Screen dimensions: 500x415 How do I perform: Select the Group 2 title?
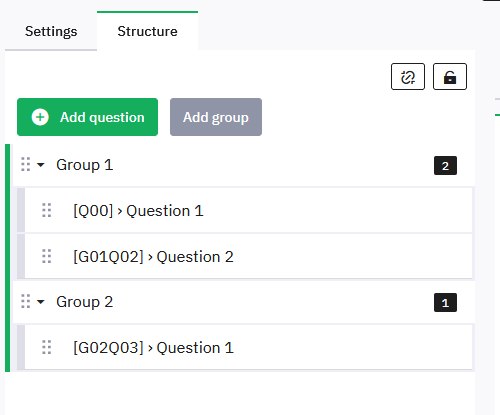coord(85,302)
